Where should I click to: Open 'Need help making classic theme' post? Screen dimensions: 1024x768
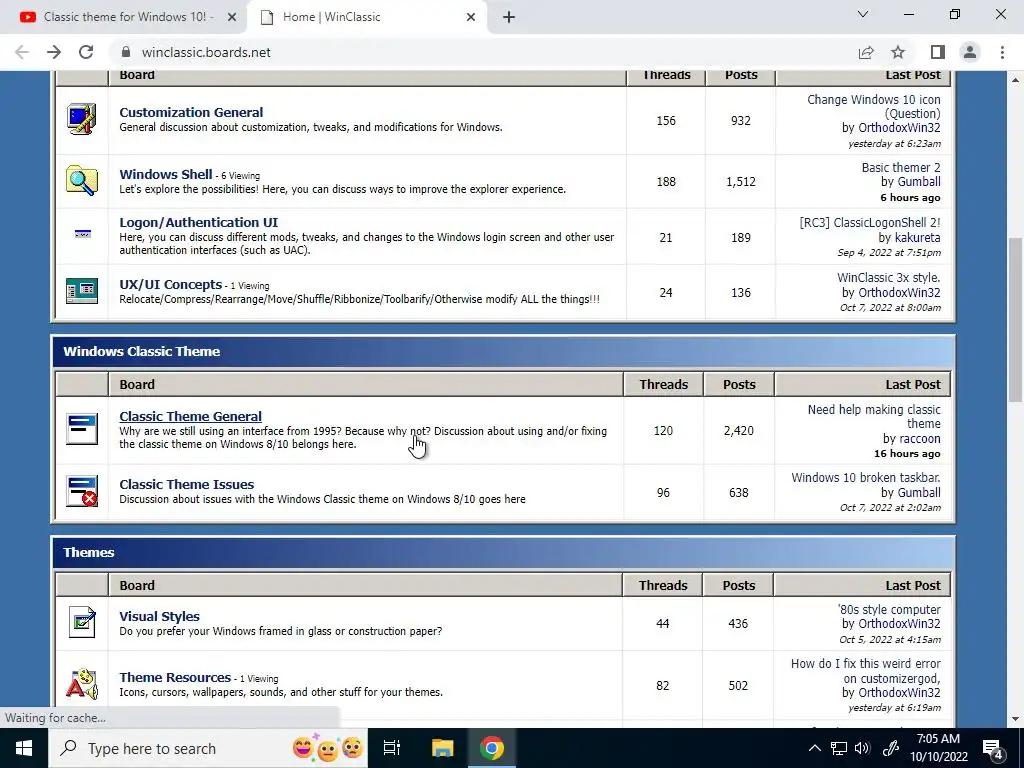pyautogui.click(x=874, y=416)
